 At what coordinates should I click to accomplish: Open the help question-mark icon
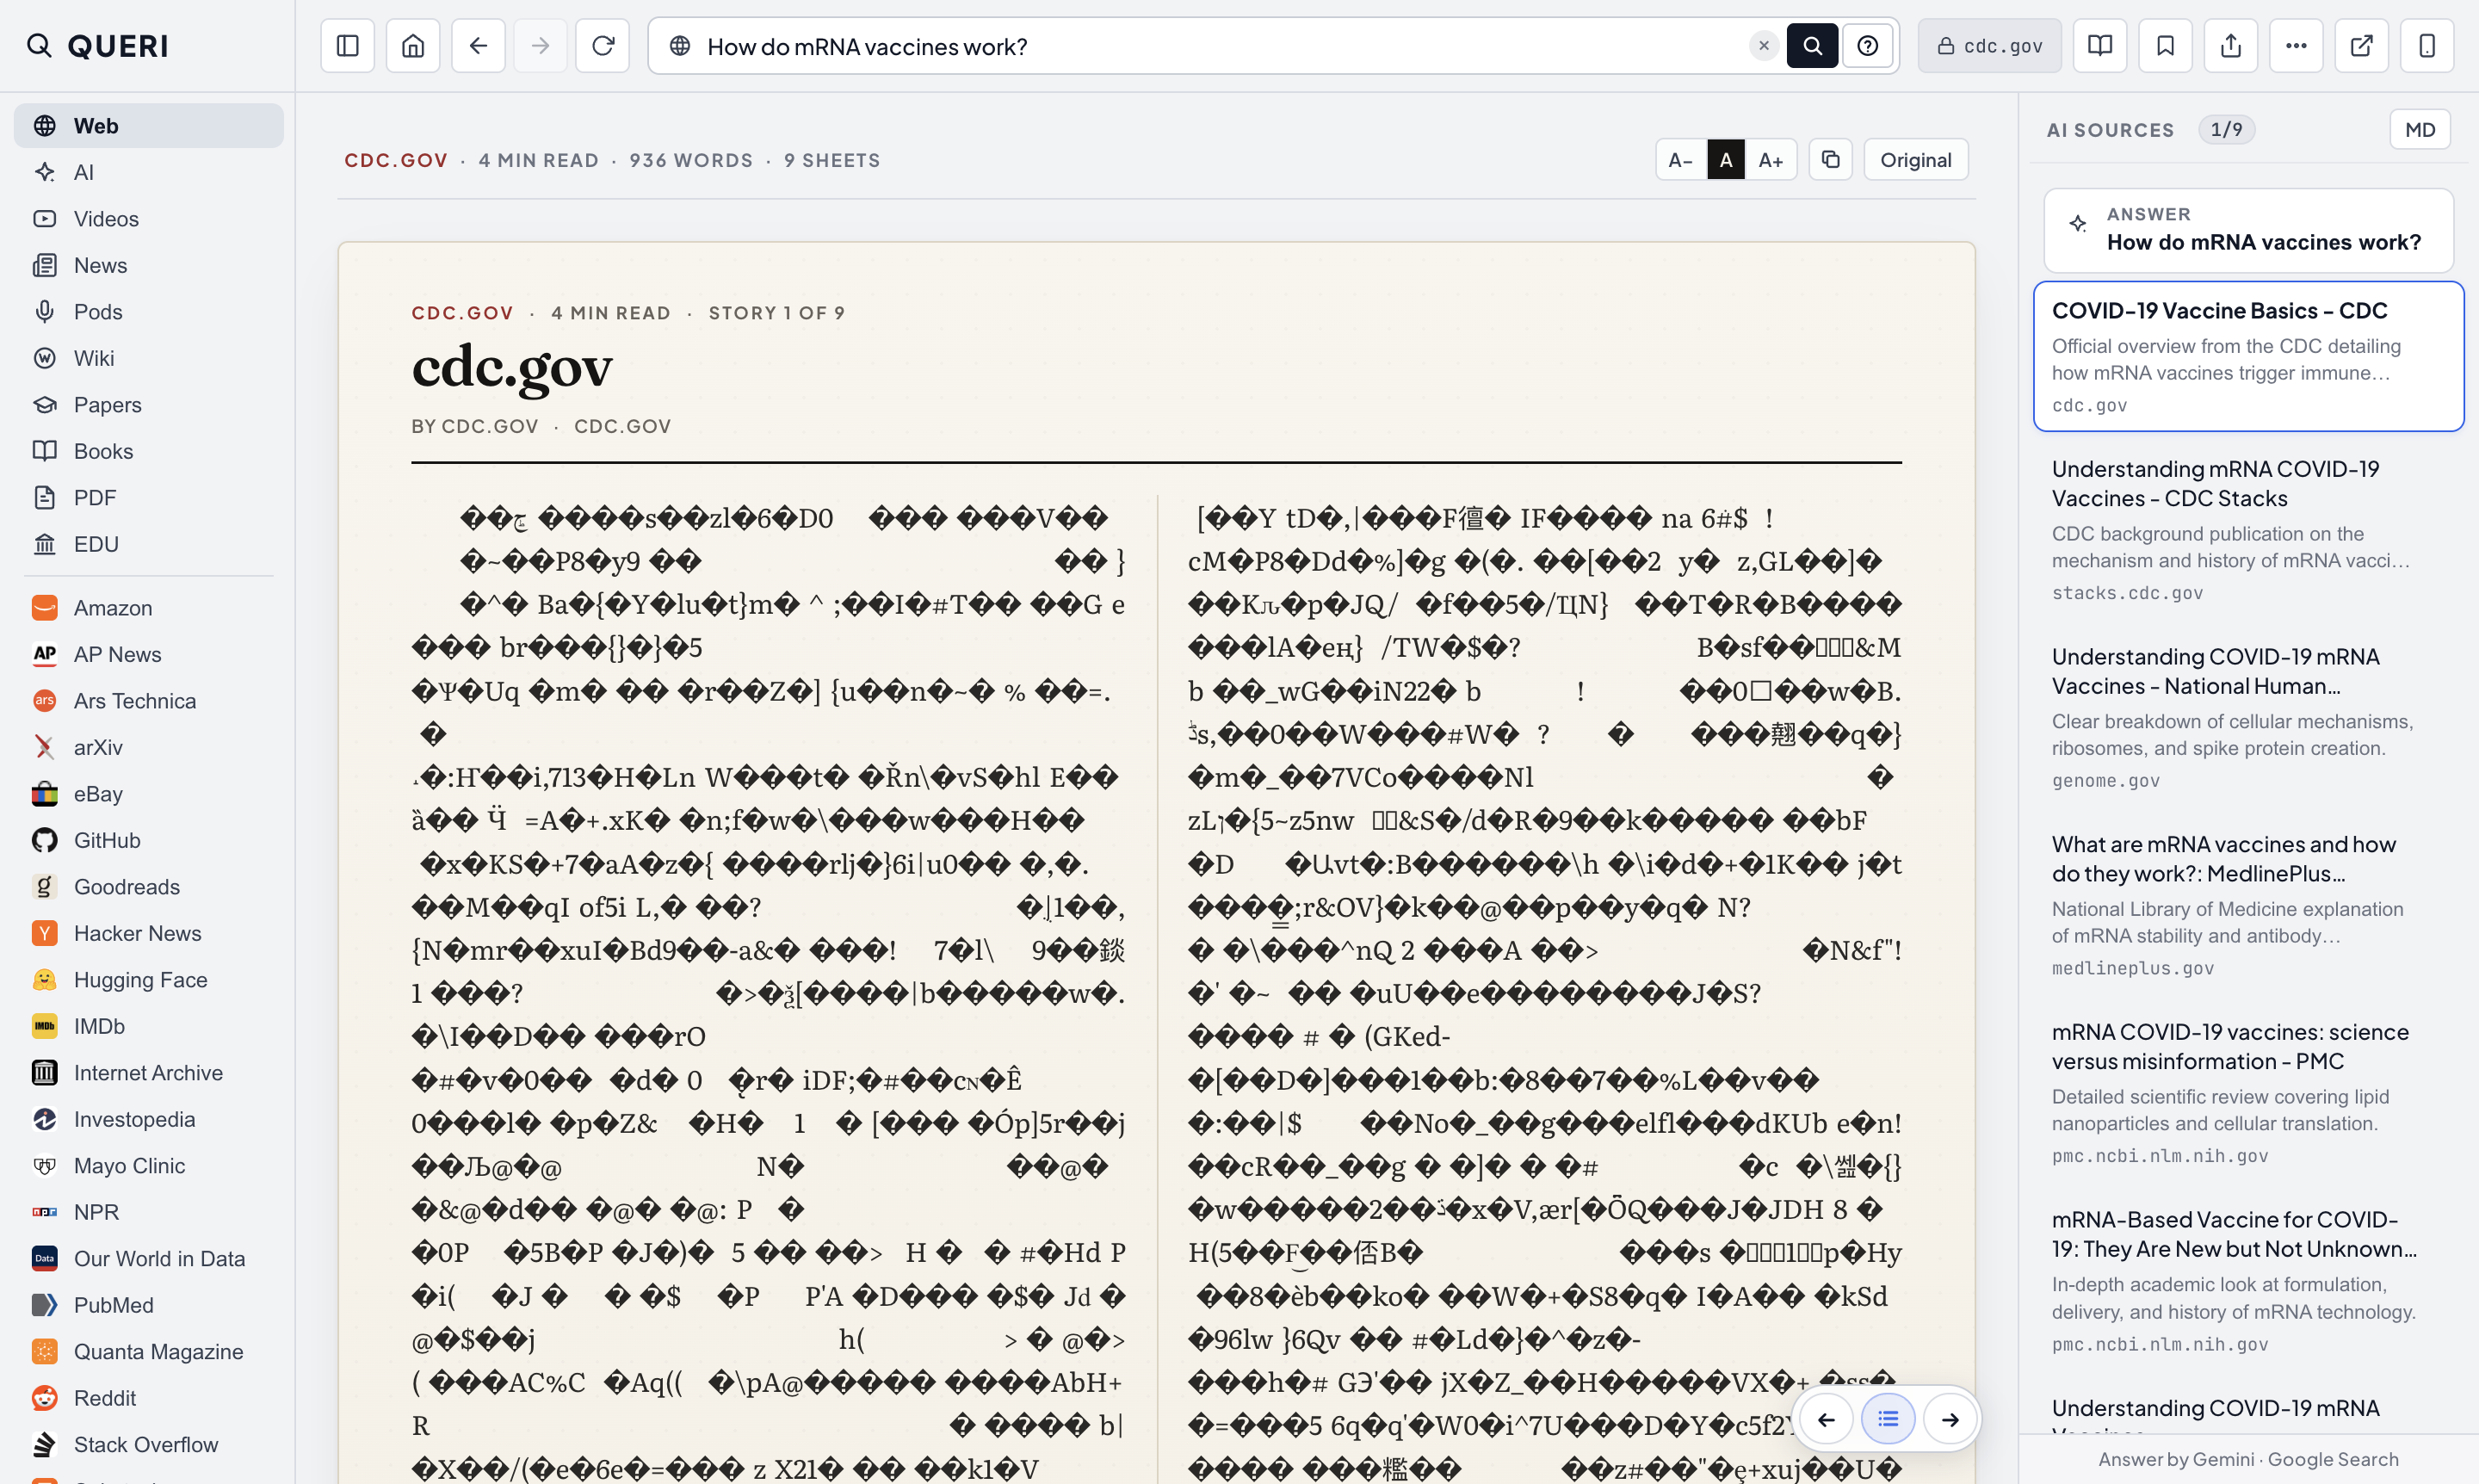1867,46
